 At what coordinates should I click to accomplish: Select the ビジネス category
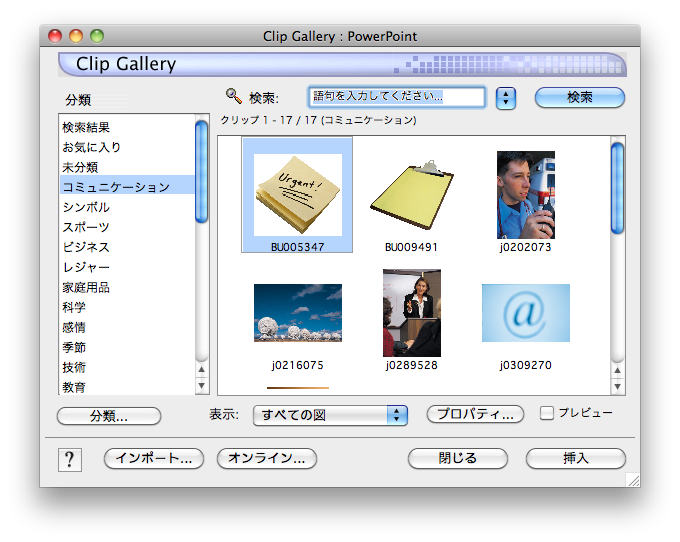click(86, 247)
